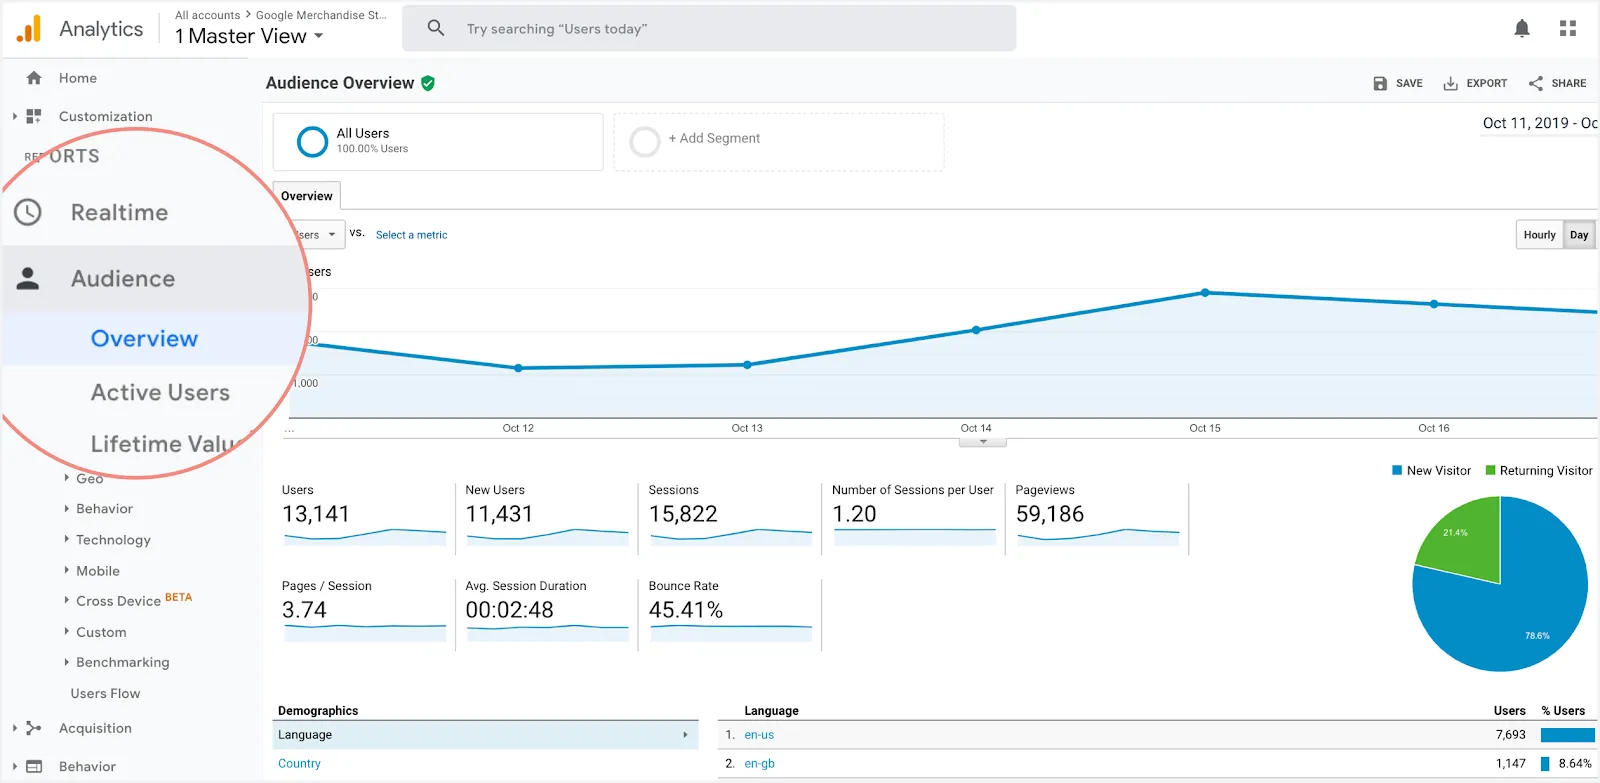Click the Realtime clock icon
Screen dimensions: 1600x783
click(28, 212)
